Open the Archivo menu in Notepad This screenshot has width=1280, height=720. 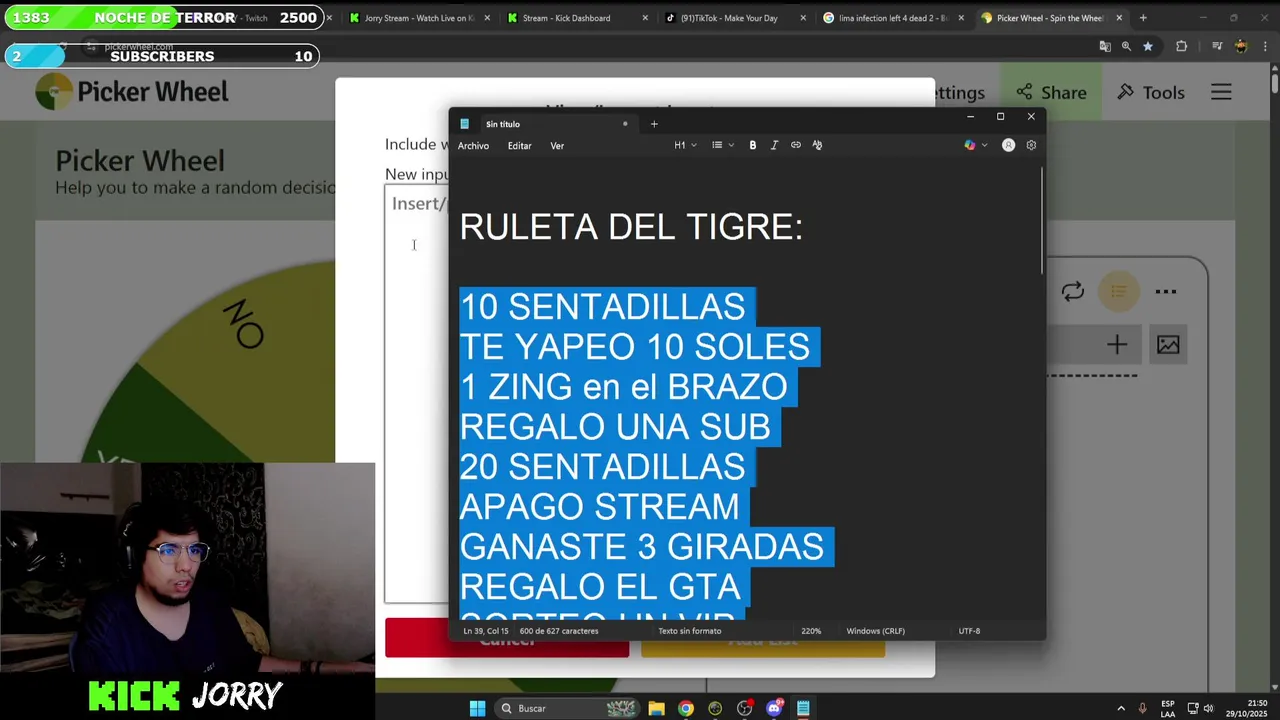tap(473, 146)
